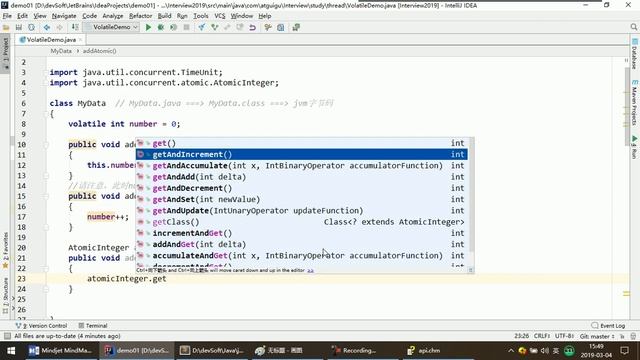Open Settings wrench icon in toolbar
This screenshot has width=640, height=360.
268,27
